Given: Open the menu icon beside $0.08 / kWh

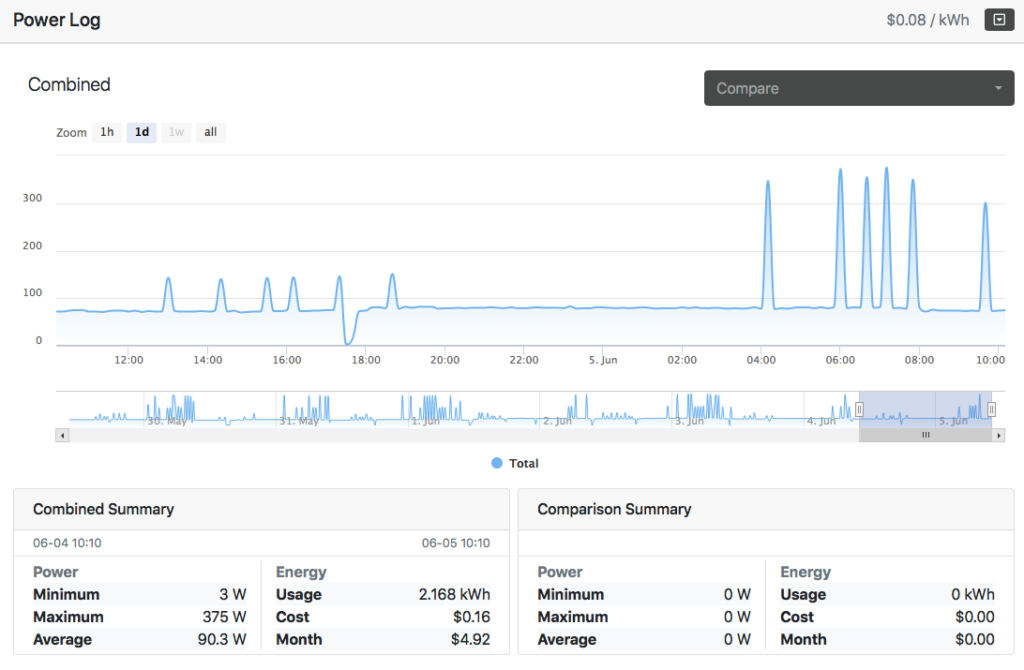Looking at the screenshot, I should (999, 20).
